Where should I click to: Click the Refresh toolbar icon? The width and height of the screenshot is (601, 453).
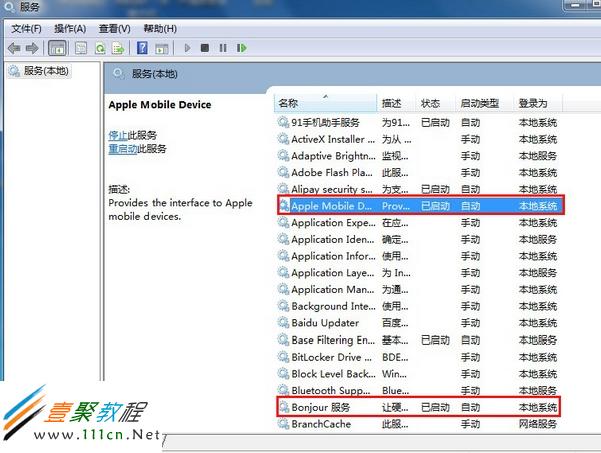click(101, 48)
